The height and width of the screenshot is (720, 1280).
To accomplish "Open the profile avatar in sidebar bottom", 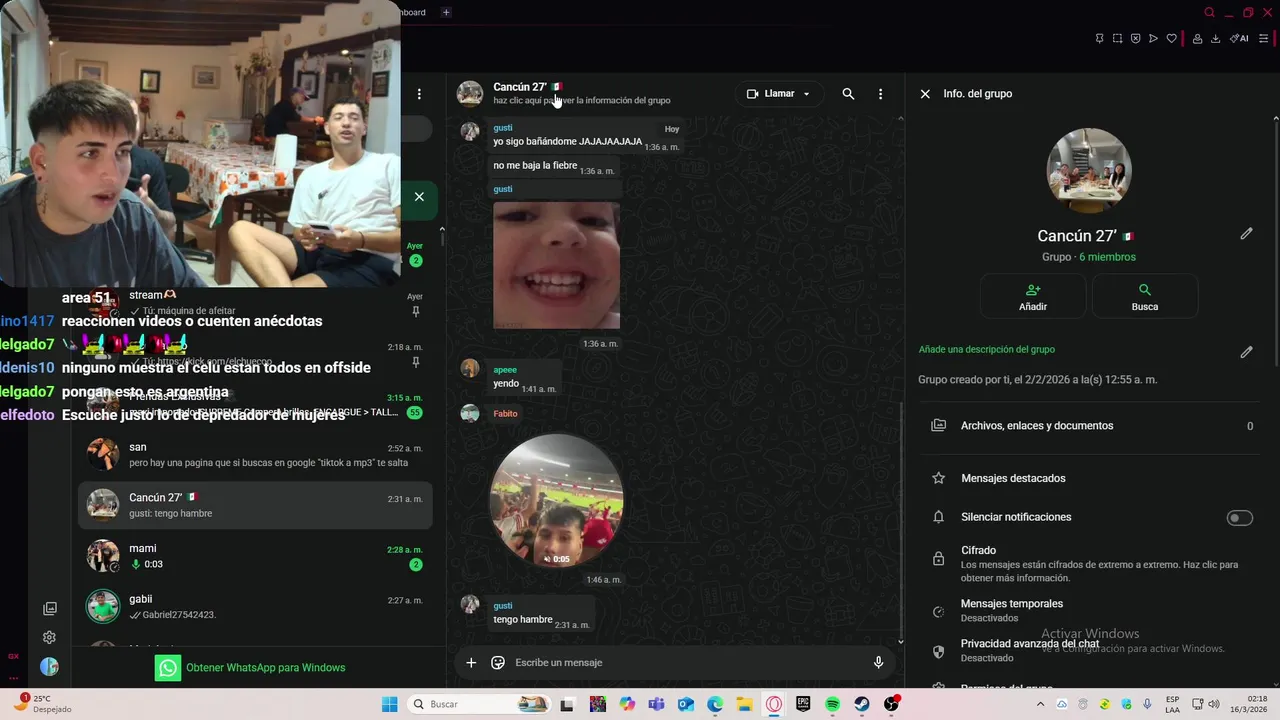I will pos(49,667).
